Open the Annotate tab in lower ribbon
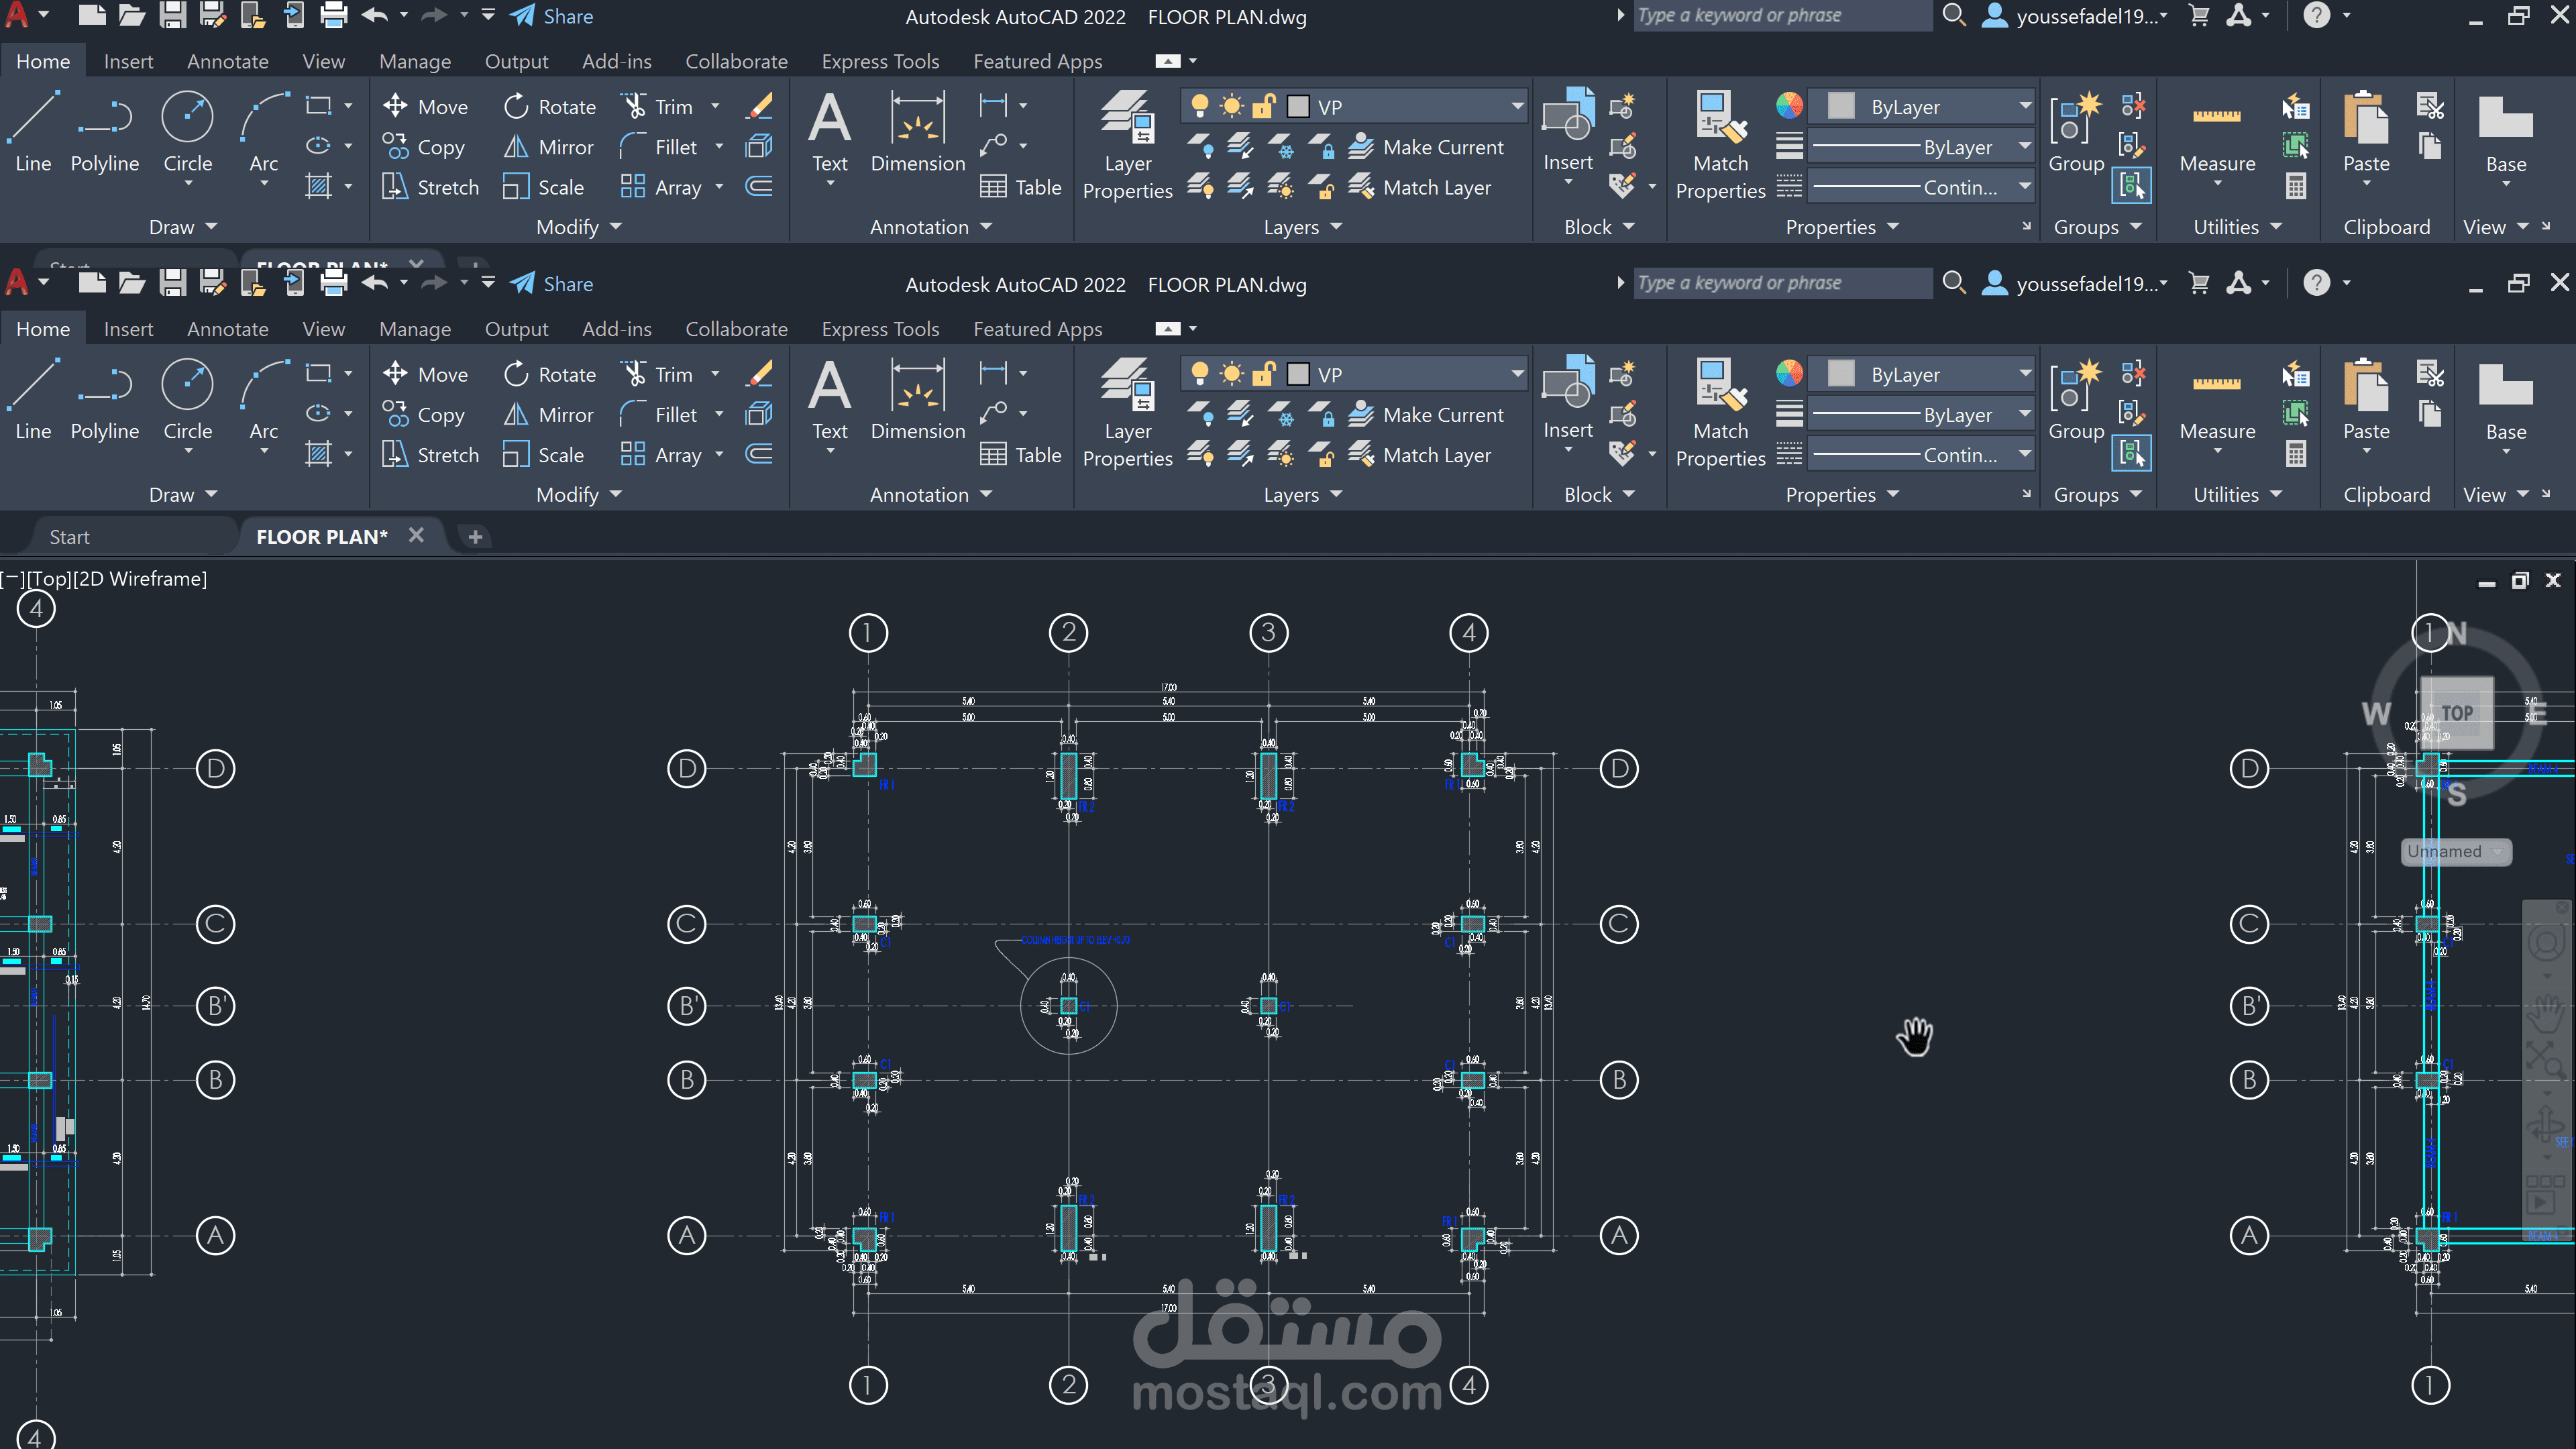 227,329
